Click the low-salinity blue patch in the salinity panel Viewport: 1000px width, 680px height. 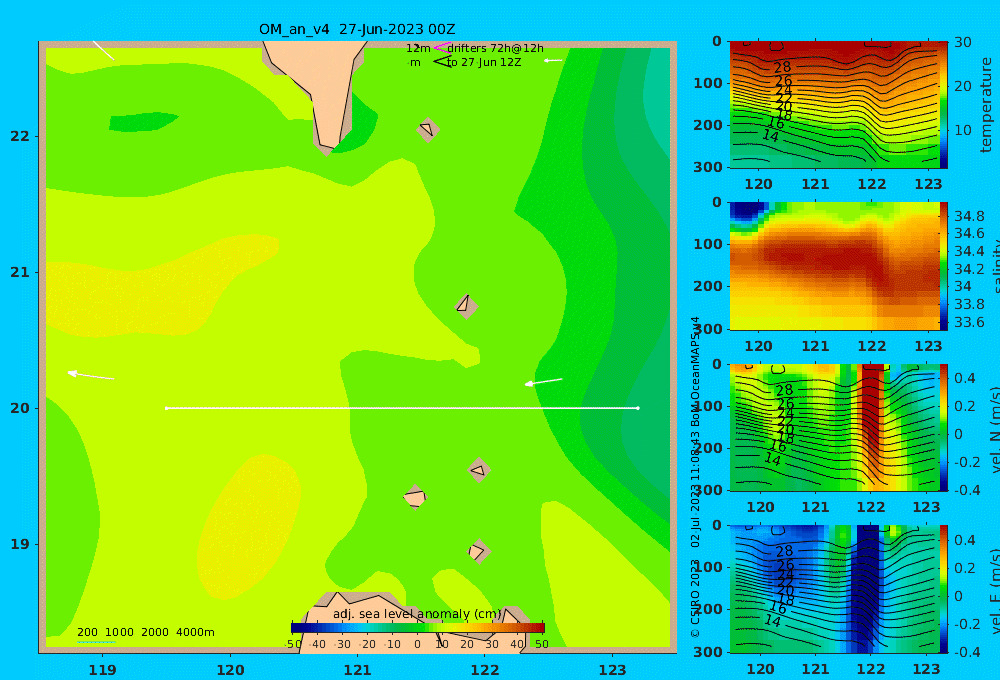click(x=747, y=211)
